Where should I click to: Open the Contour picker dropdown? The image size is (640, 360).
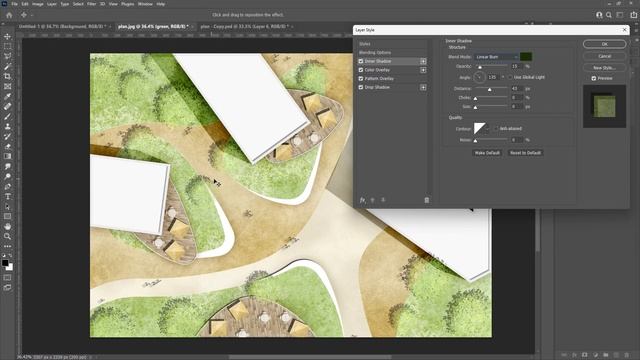pyautogui.click(x=487, y=129)
